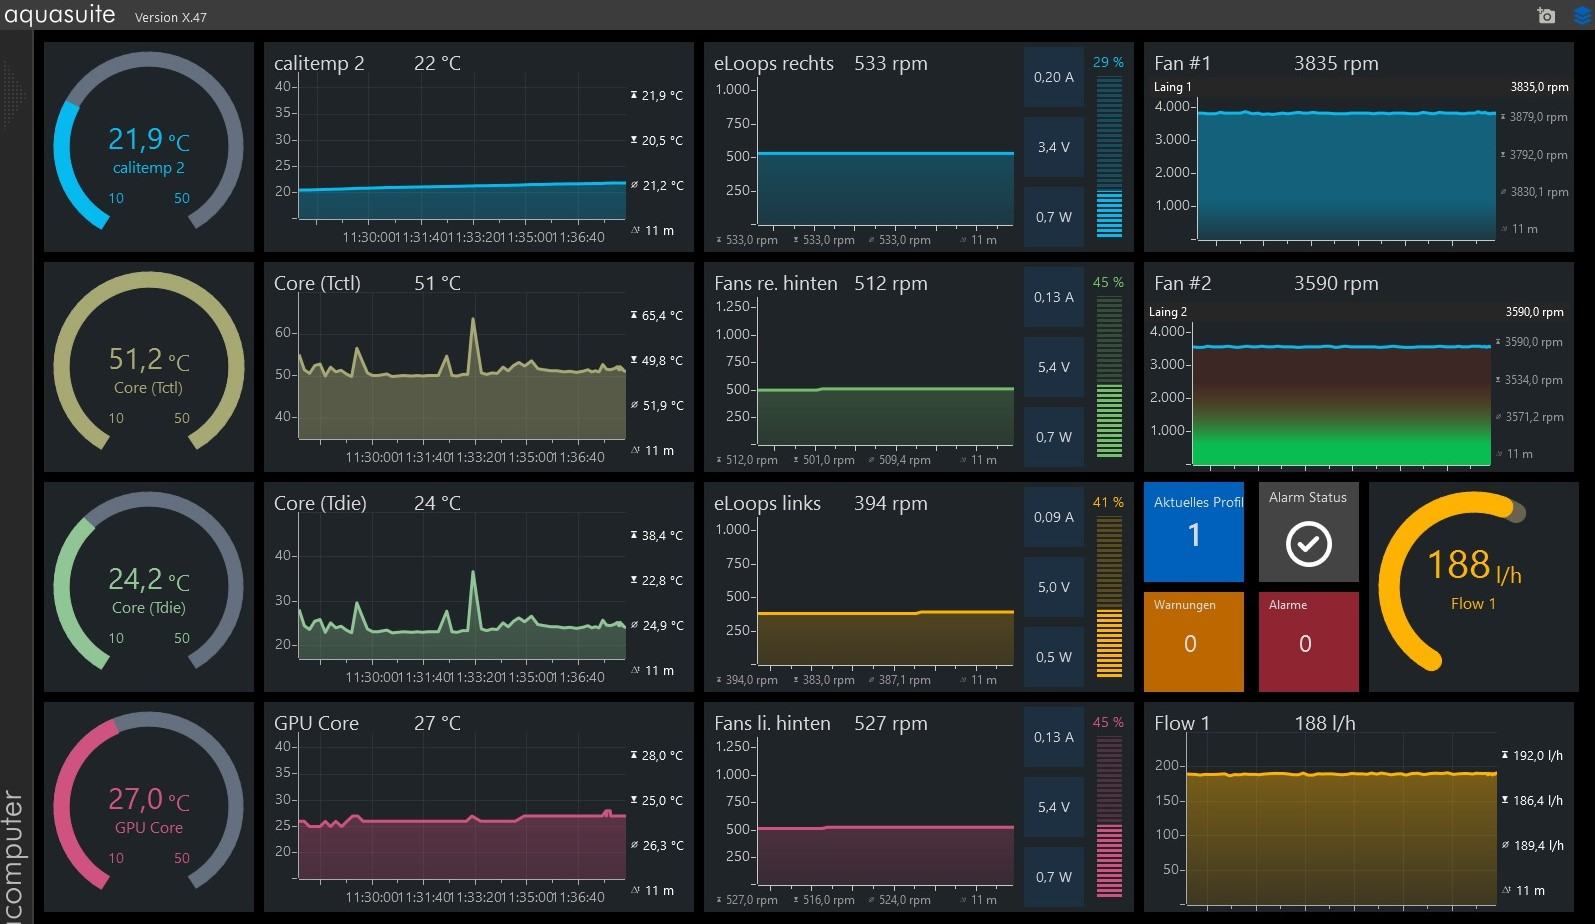1595x924 pixels.
Task: Click the 28,0 °C maximum value
Action: coord(662,756)
